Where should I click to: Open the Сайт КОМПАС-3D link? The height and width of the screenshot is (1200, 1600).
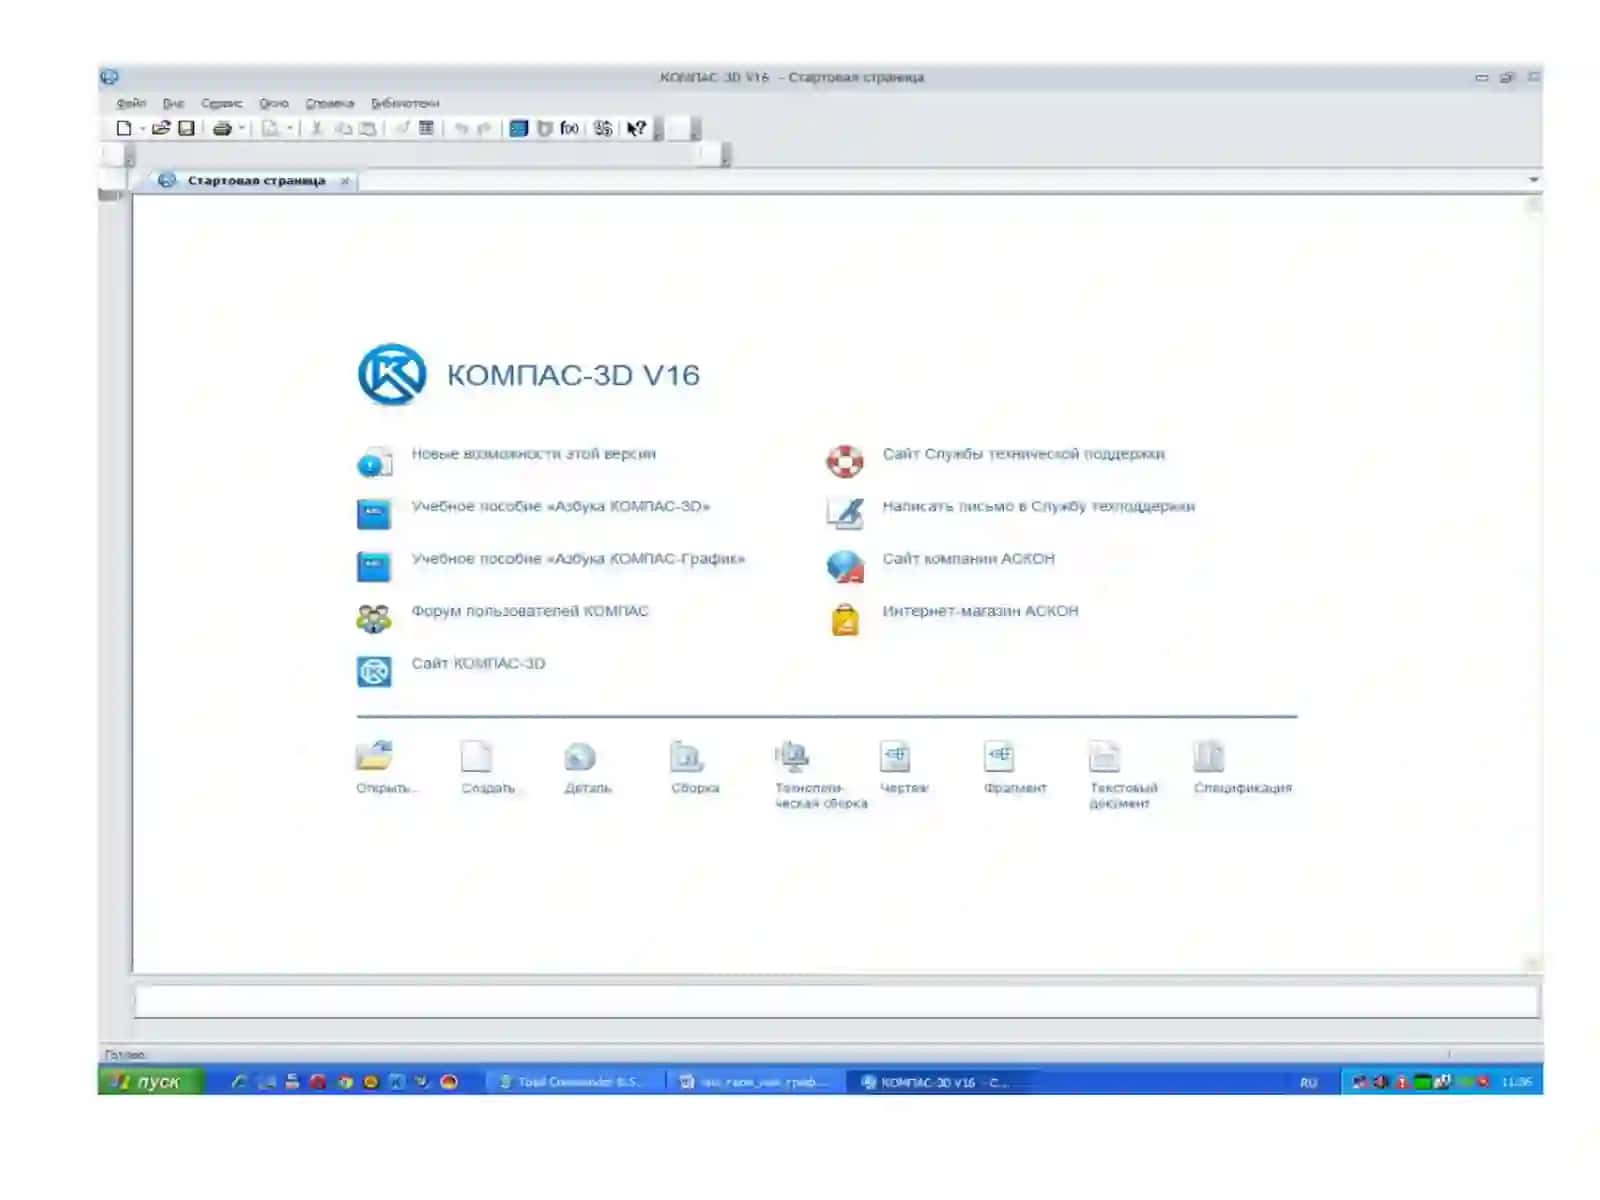click(478, 663)
